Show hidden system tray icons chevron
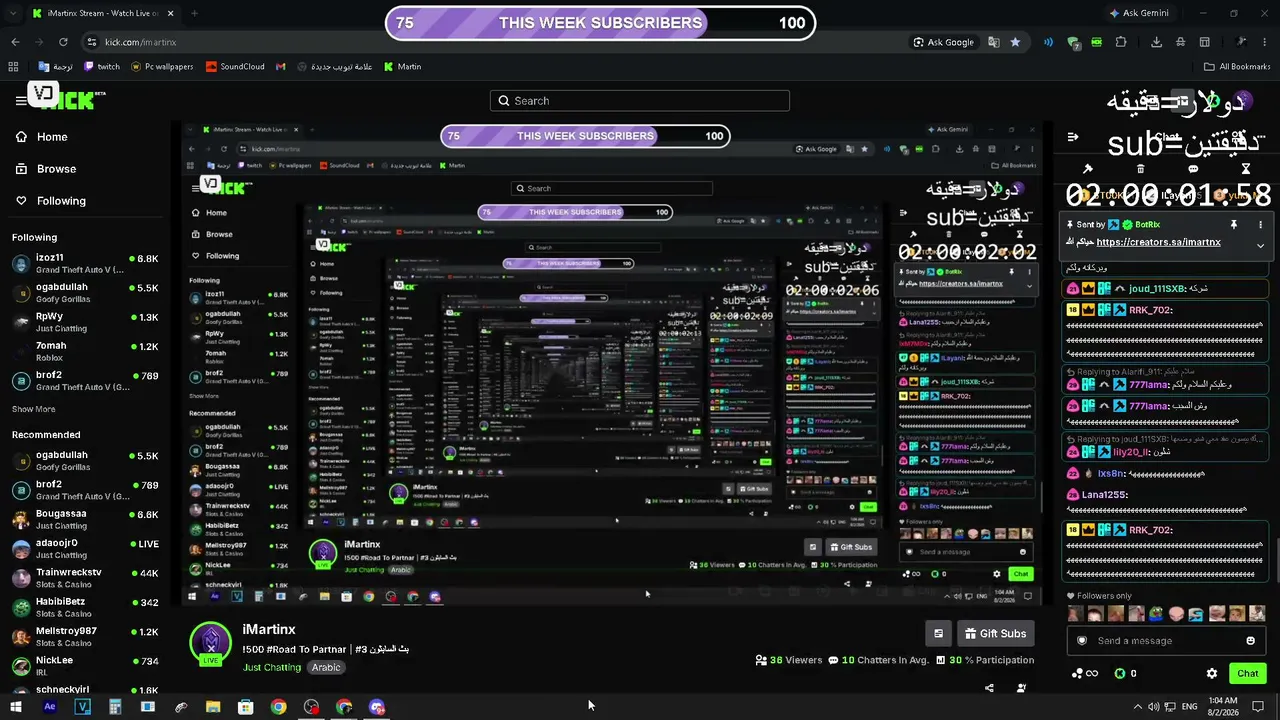Viewport: 1280px width, 720px height. [x=1137, y=707]
